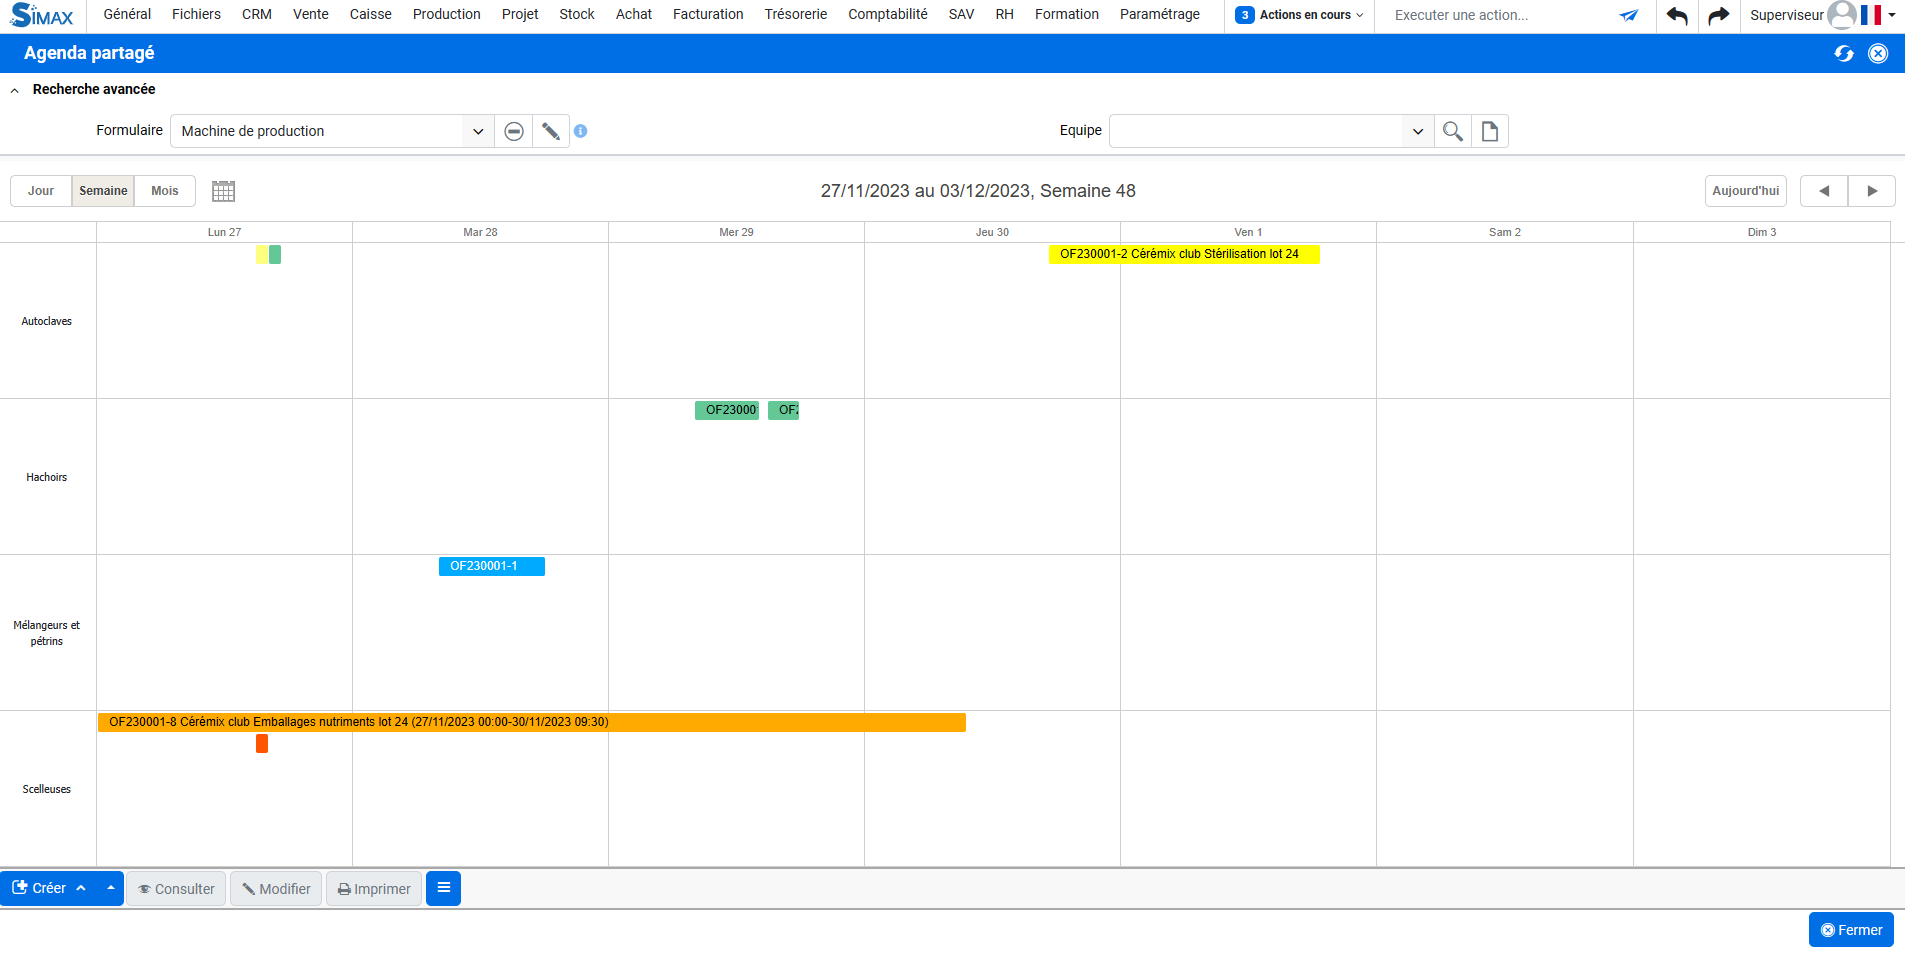
Task: Switch calendar to Jour view
Action: coord(41,191)
